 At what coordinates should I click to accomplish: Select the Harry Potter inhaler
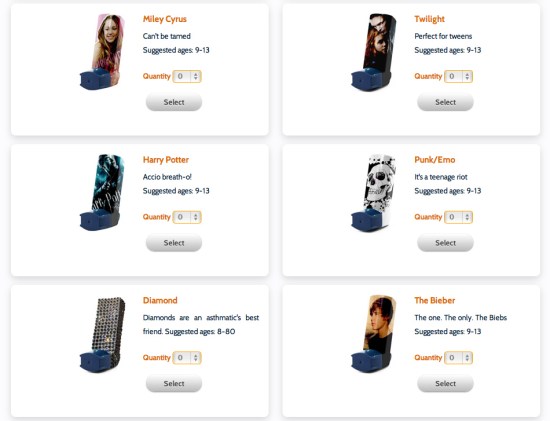(x=174, y=243)
